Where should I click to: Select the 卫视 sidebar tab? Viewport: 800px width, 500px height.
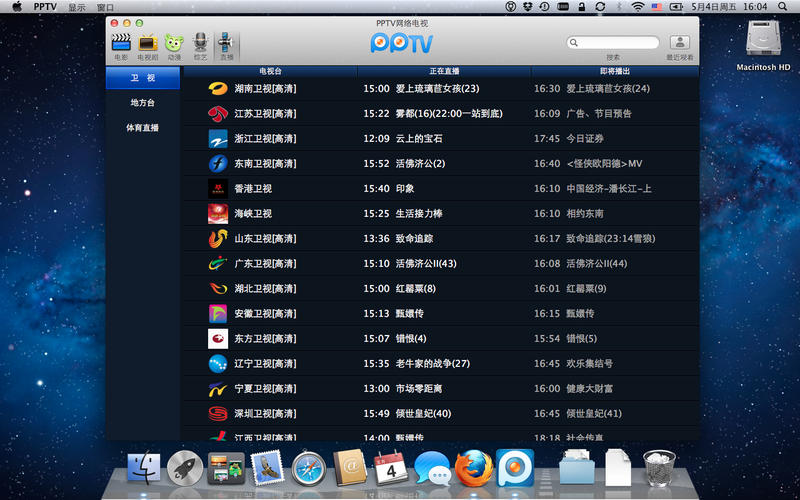[143, 78]
